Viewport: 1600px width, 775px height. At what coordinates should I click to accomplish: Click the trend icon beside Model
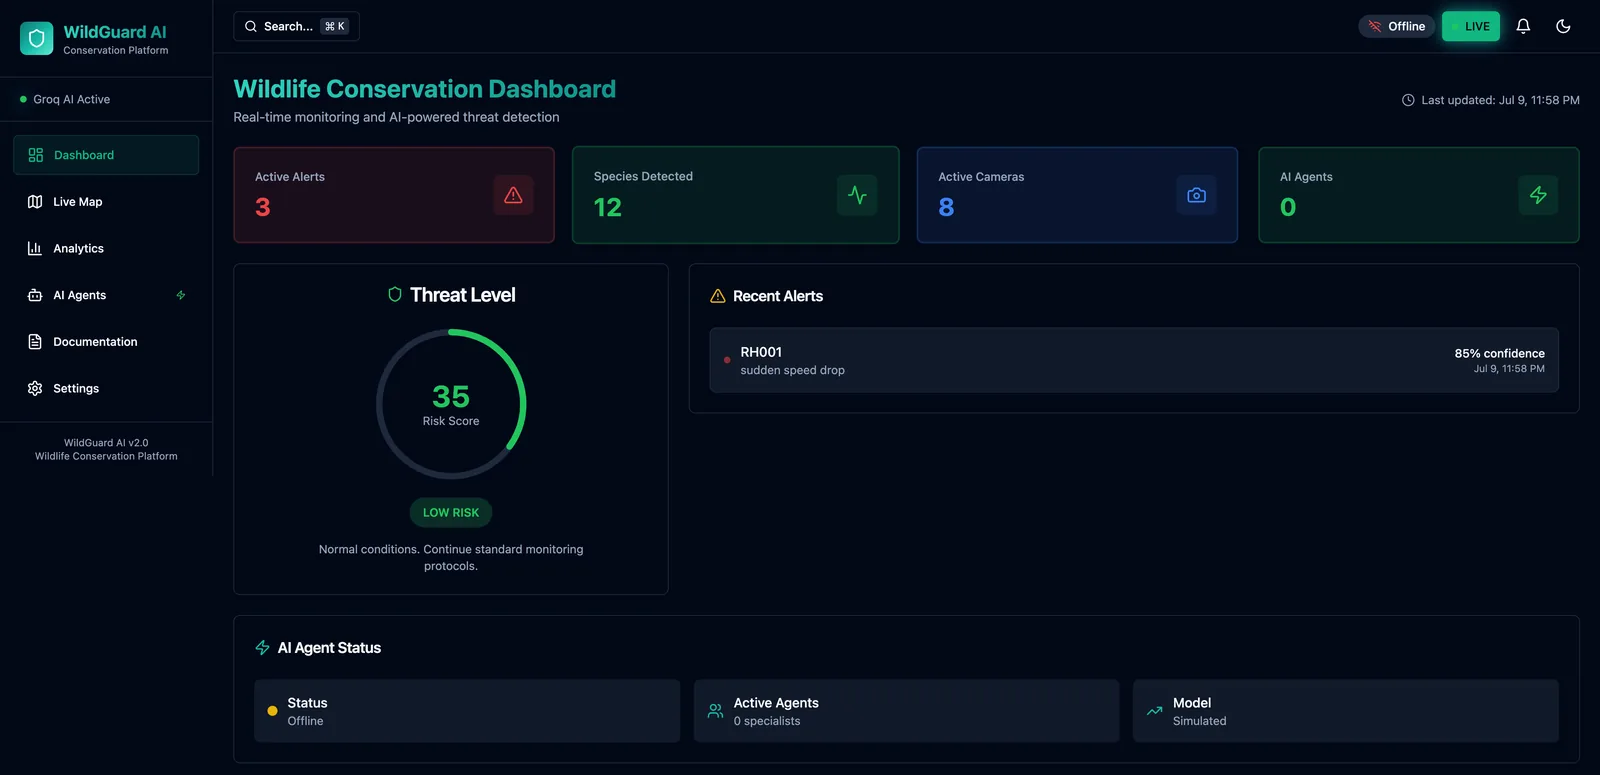tap(1154, 711)
